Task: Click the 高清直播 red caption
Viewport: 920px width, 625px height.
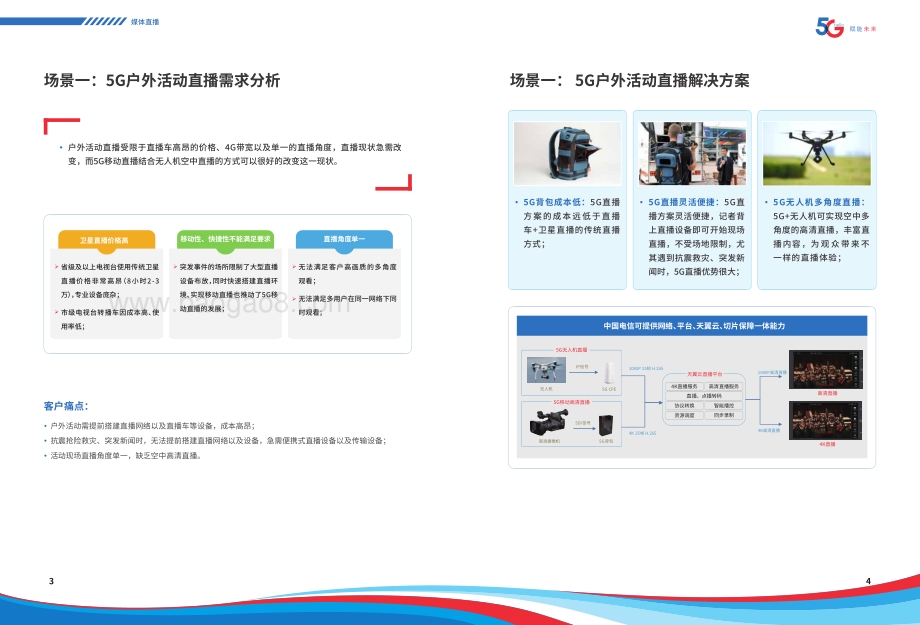Action: (x=827, y=393)
